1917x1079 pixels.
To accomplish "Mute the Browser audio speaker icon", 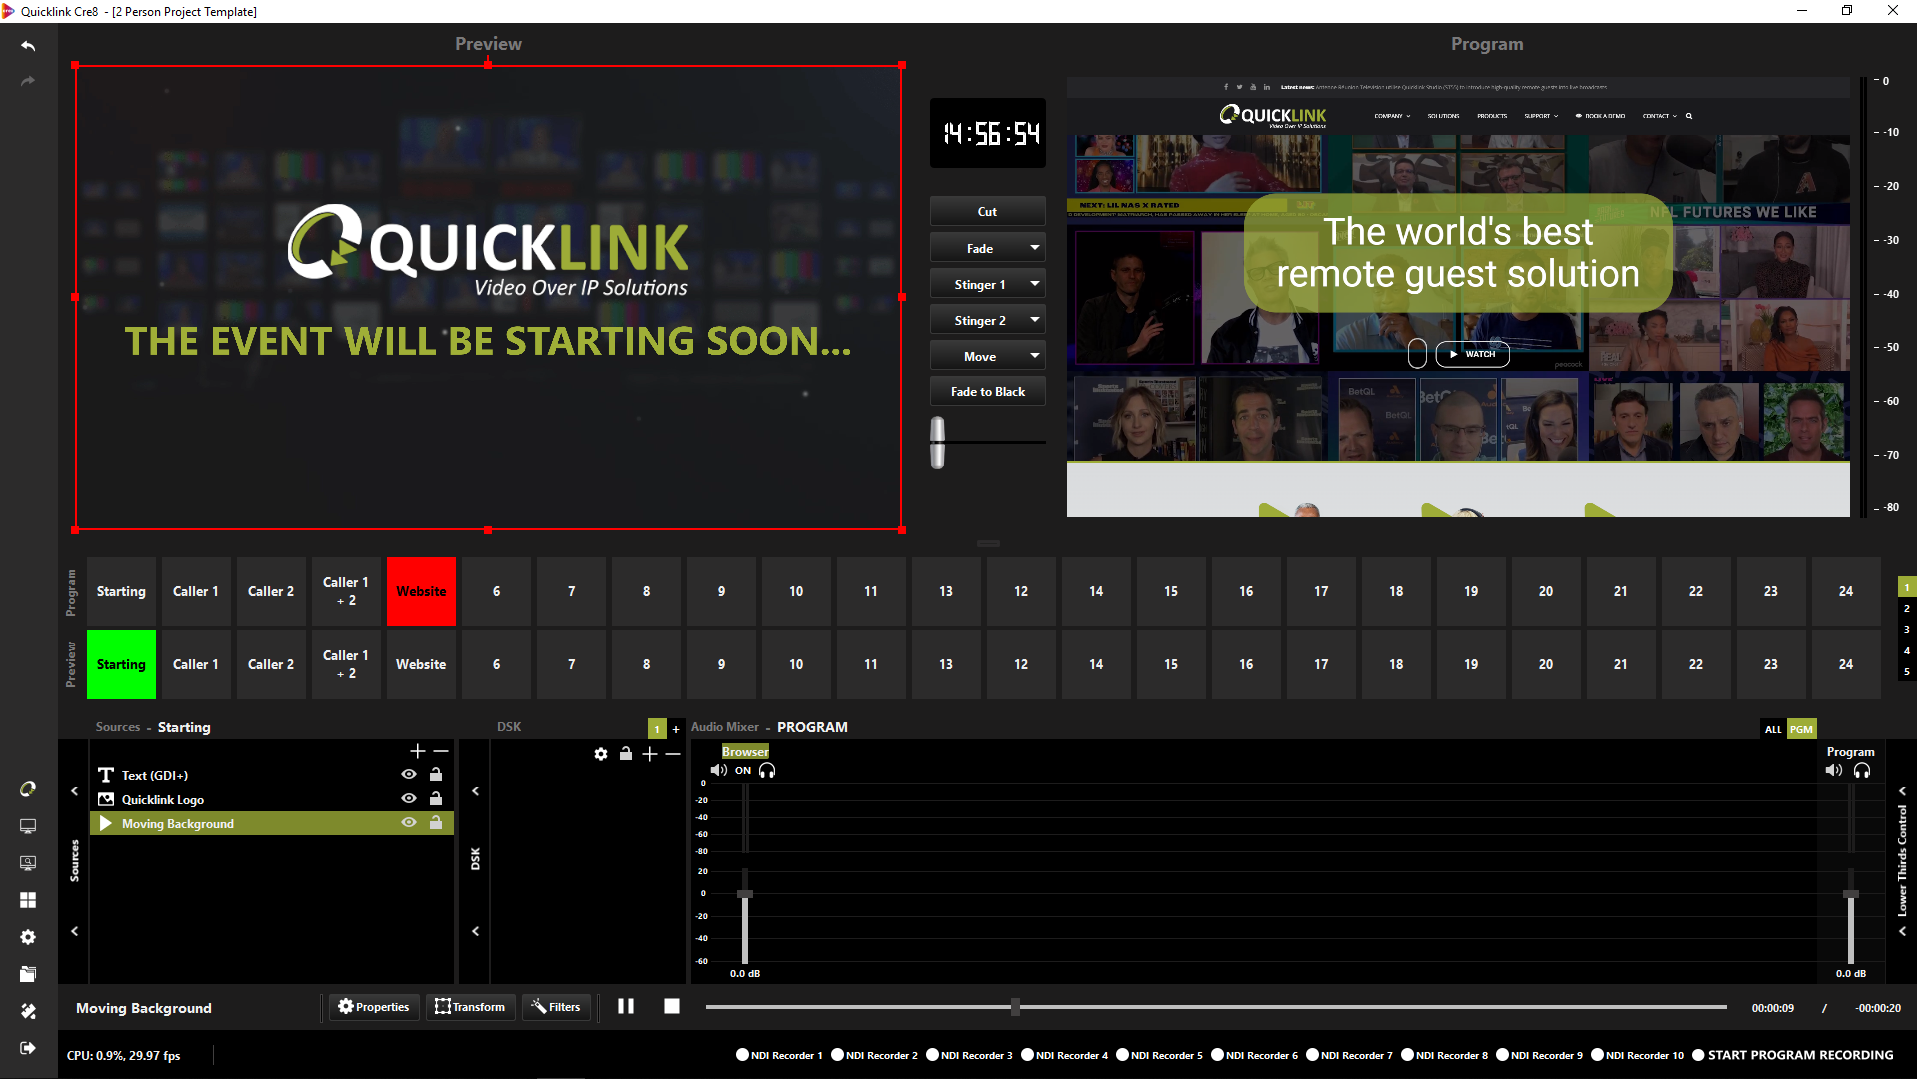I will 718,770.
